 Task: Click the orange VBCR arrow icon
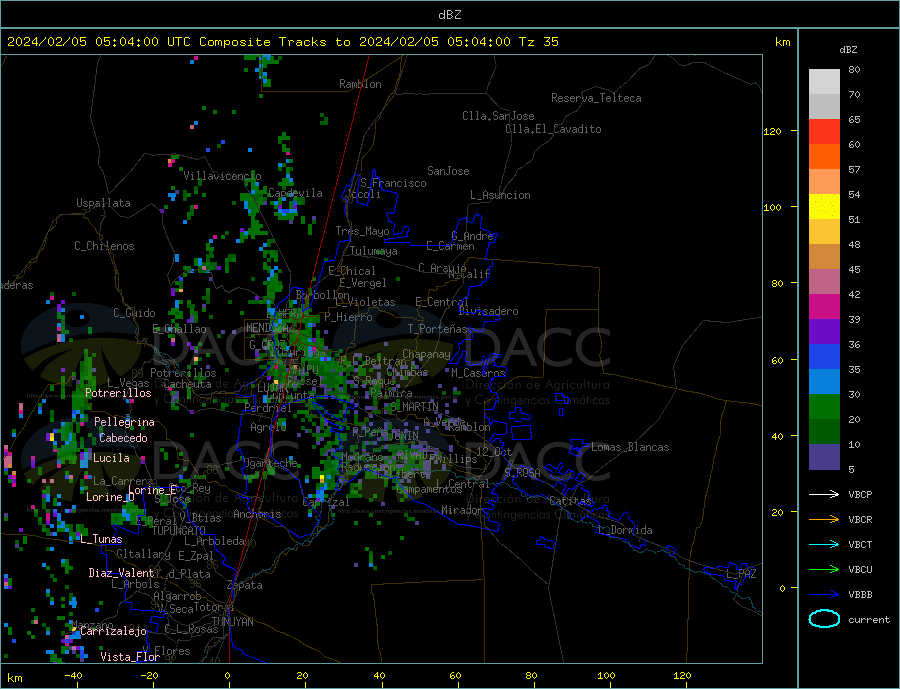824,520
